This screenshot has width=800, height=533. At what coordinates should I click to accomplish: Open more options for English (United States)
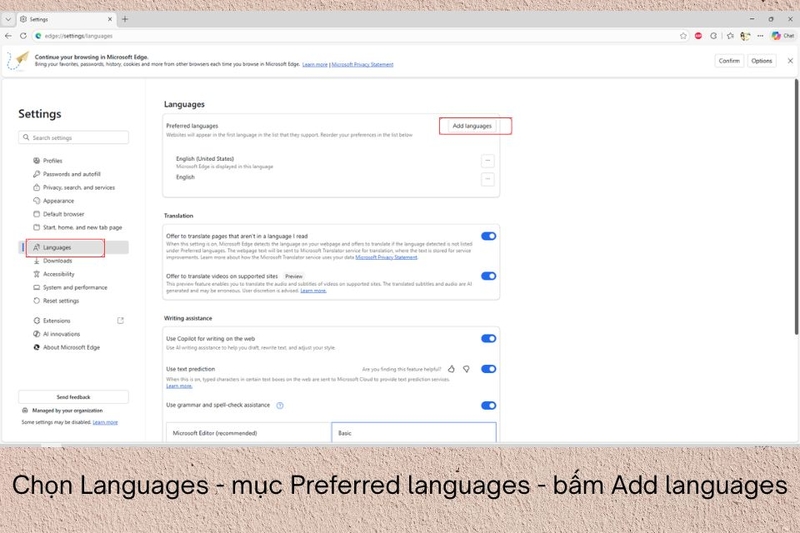click(x=488, y=161)
